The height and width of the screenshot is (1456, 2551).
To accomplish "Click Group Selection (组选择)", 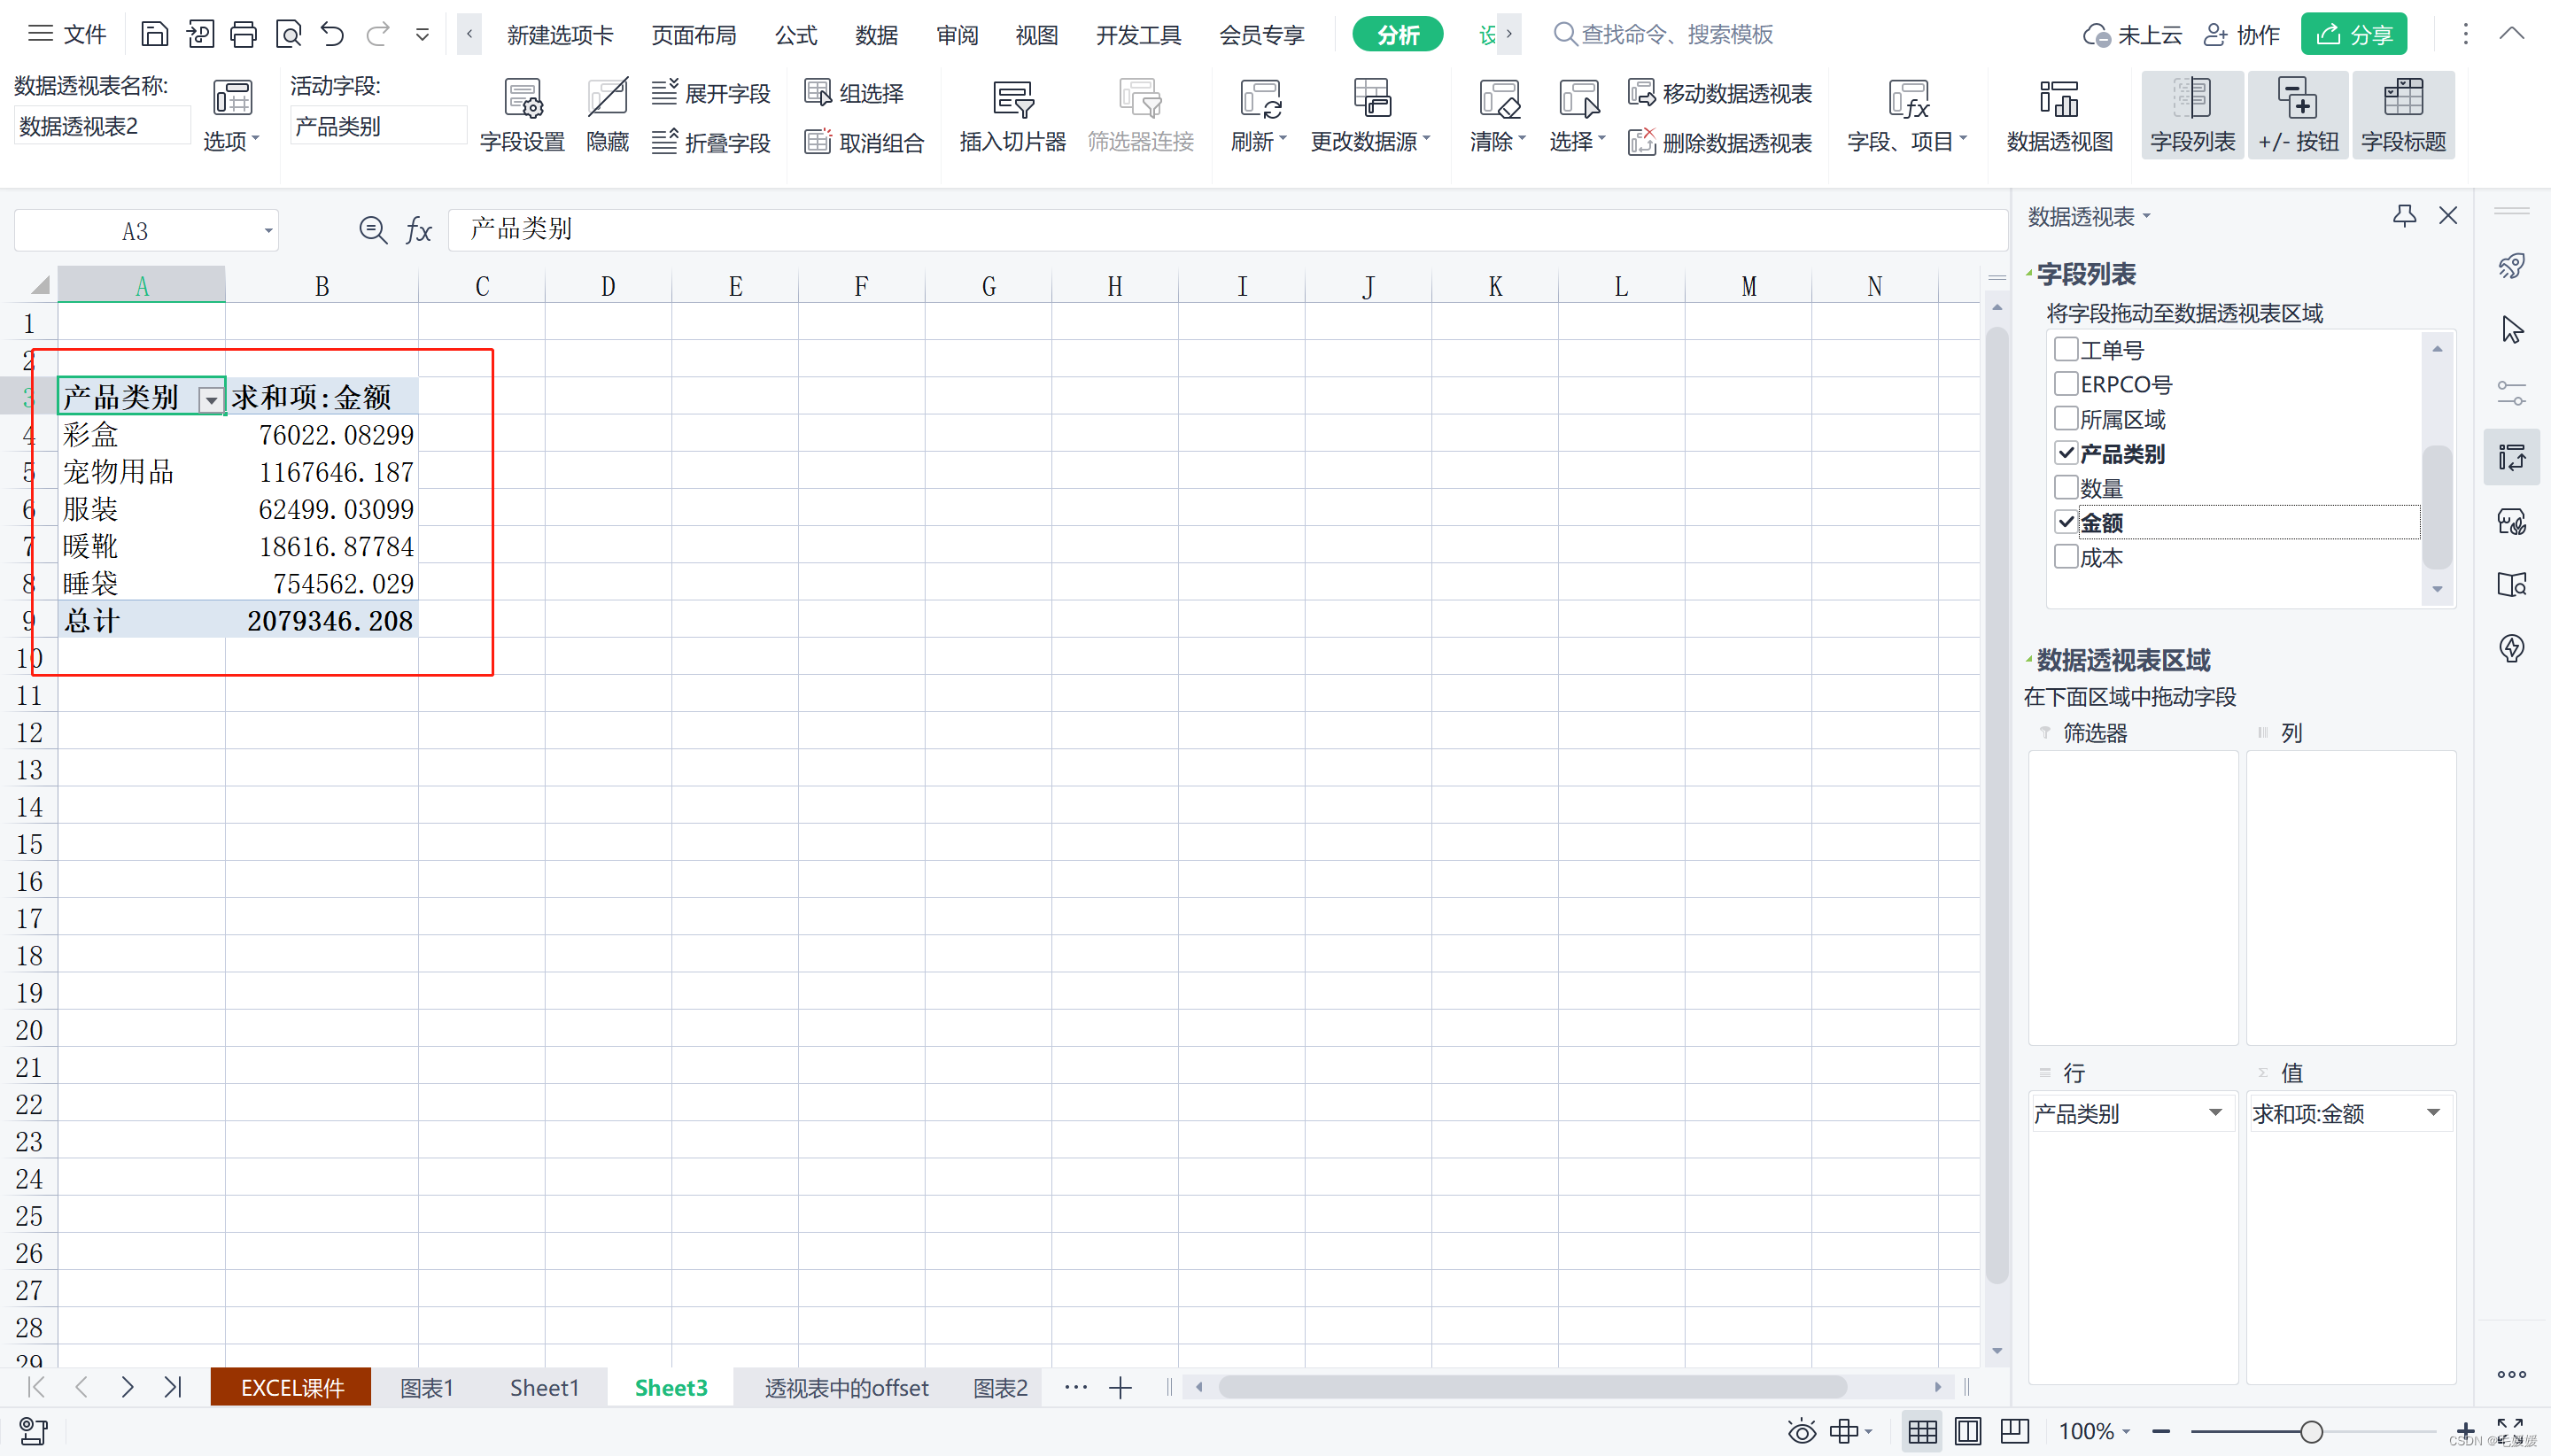I will pyautogui.click(x=855, y=93).
